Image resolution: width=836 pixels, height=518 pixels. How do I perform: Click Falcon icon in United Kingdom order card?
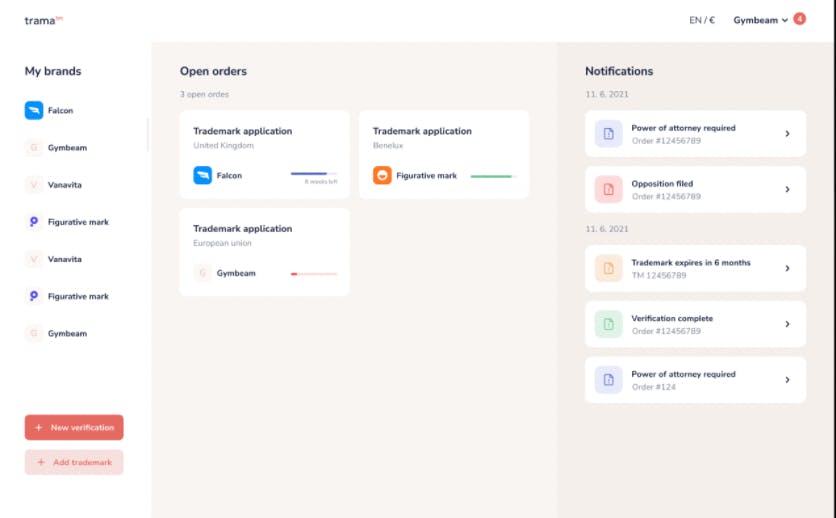point(202,175)
